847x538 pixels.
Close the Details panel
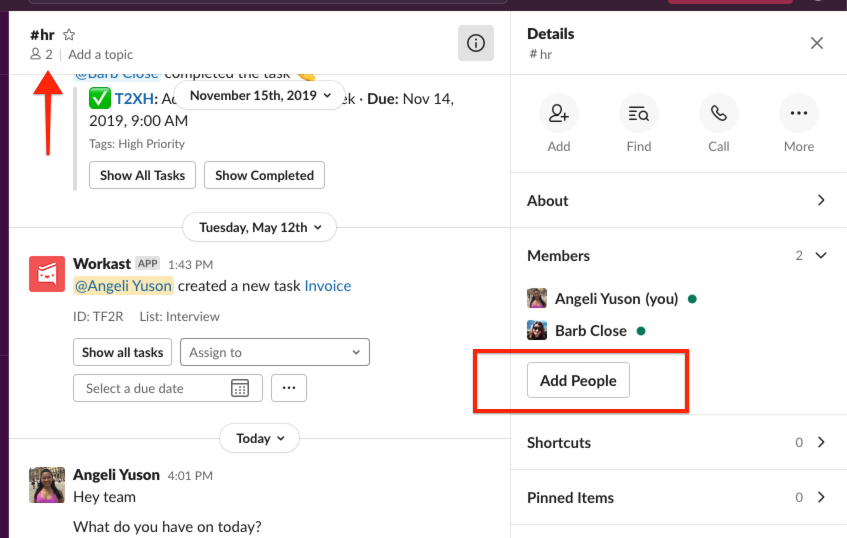click(817, 43)
